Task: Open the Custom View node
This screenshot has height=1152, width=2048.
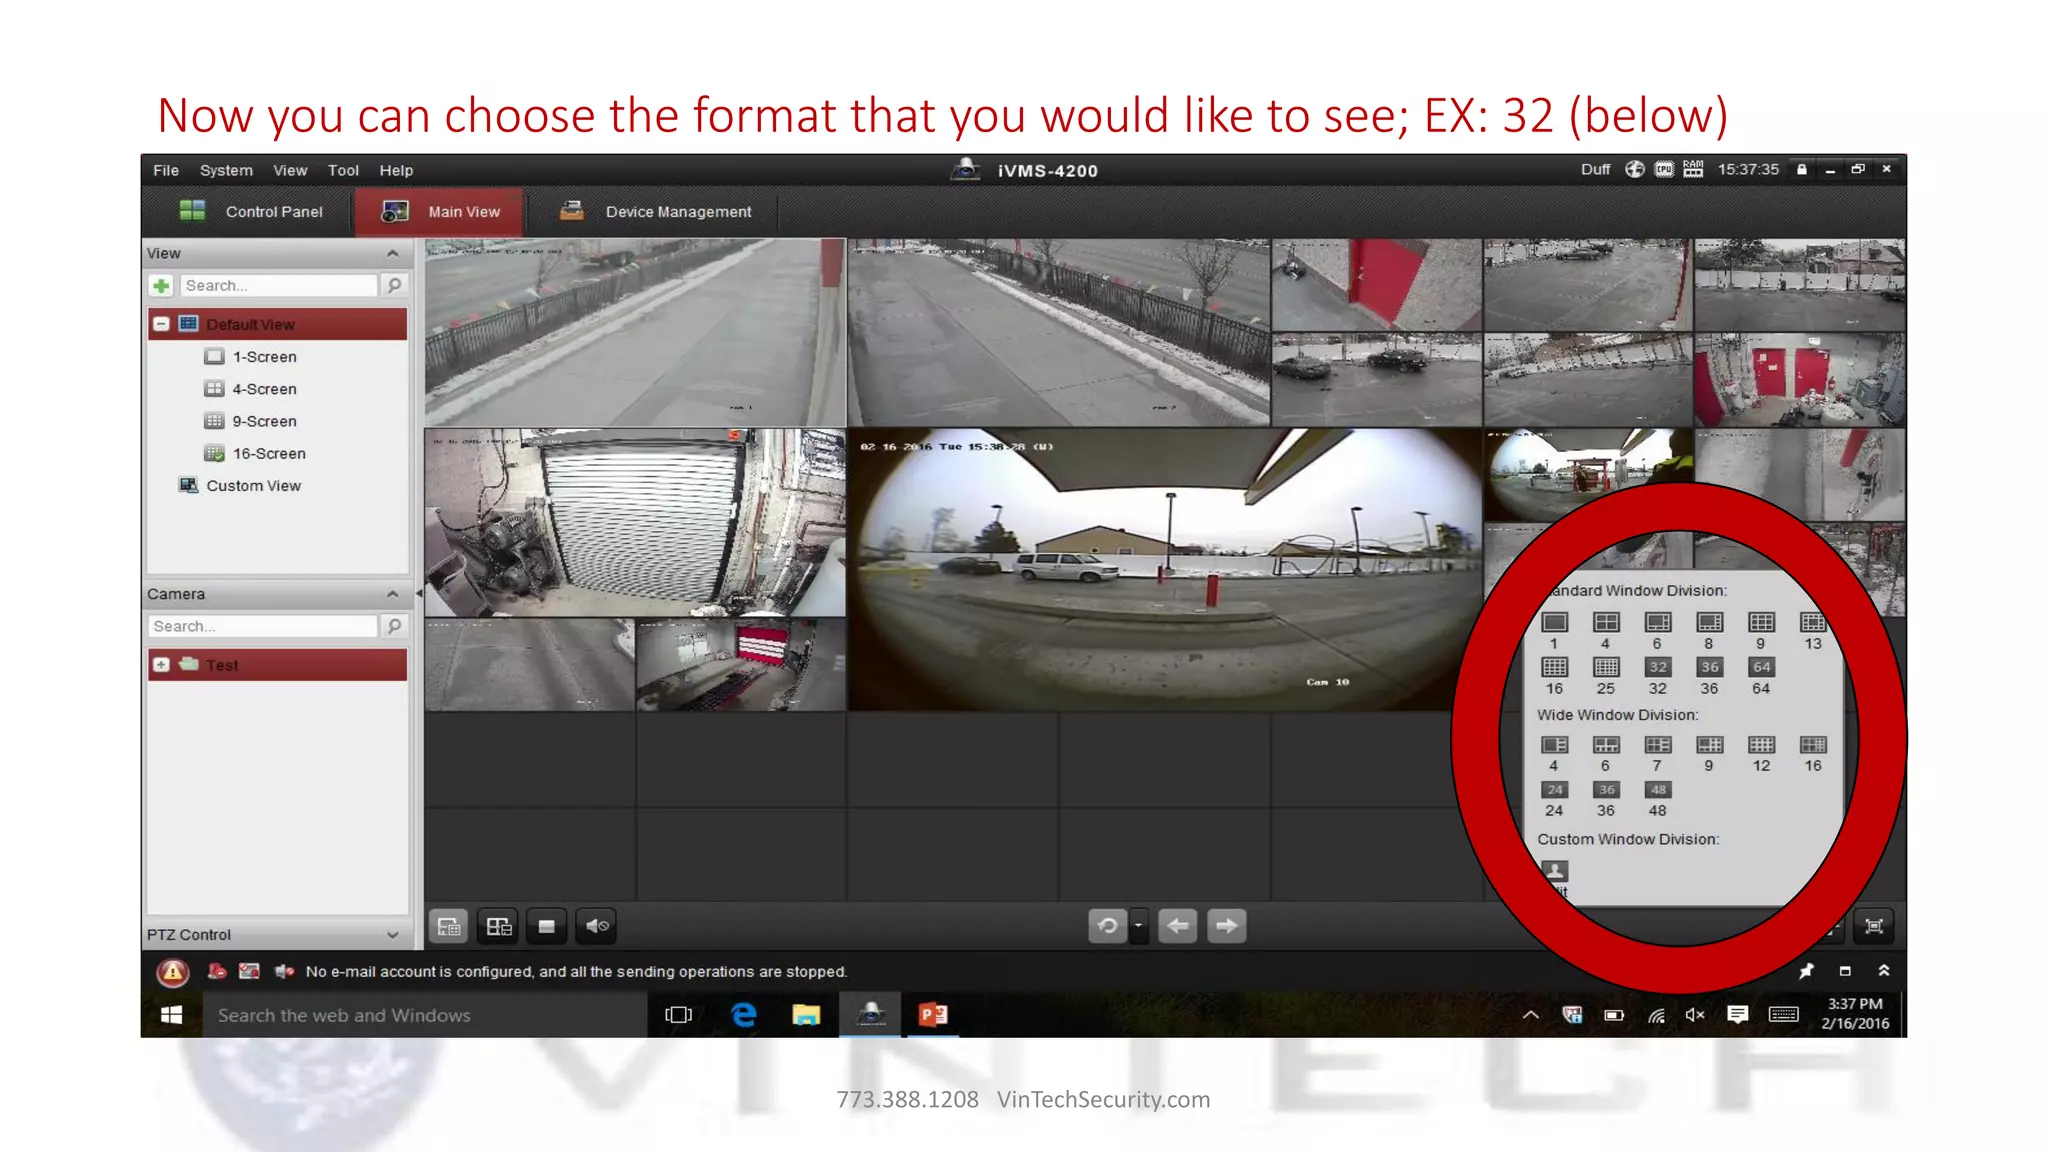Action: coord(240,486)
